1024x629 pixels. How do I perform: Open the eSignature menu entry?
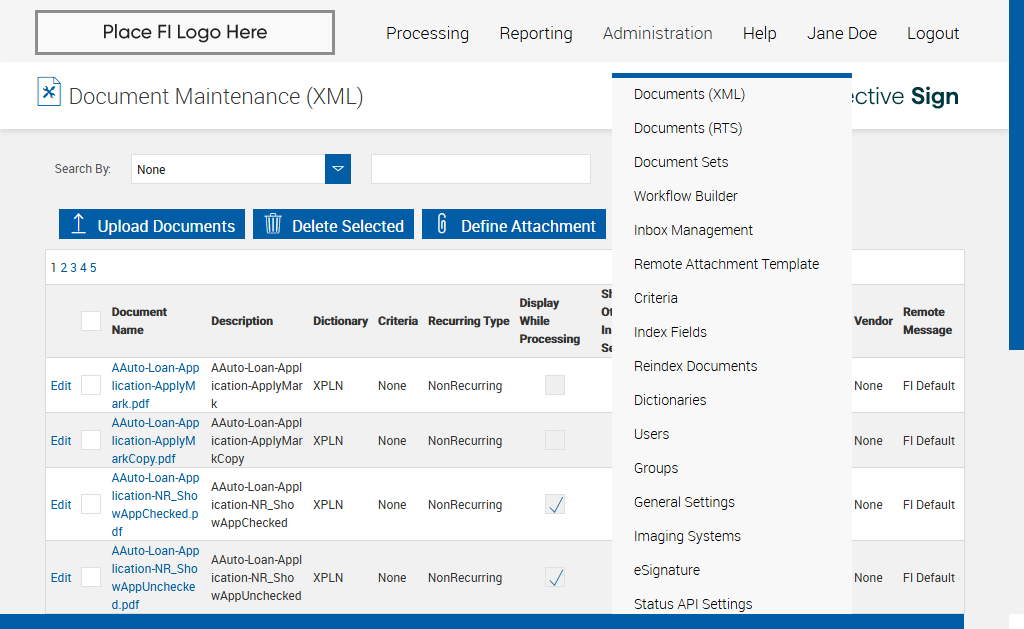pyautogui.click(x=667, y=570)
